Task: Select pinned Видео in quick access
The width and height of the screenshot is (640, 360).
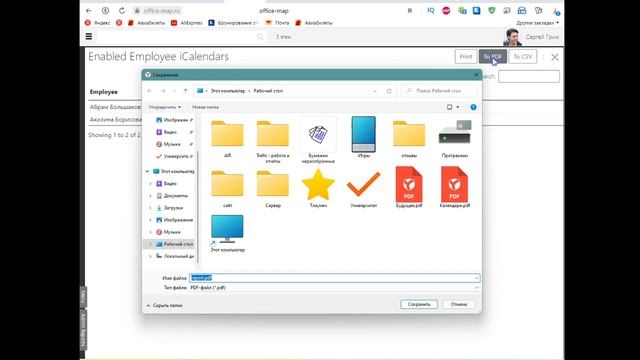Action: (x=167, y=132)
